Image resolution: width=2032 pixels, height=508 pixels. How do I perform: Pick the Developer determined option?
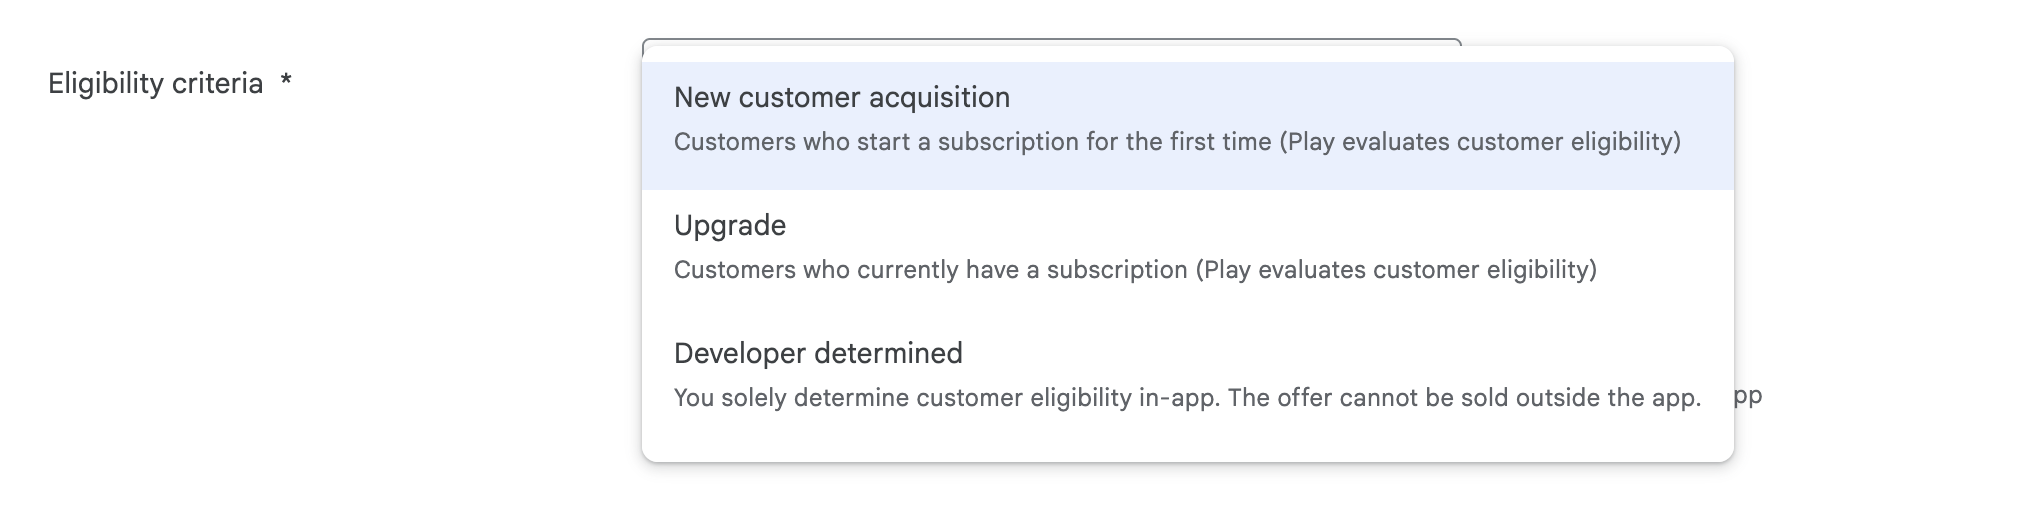click(1187, 381)
